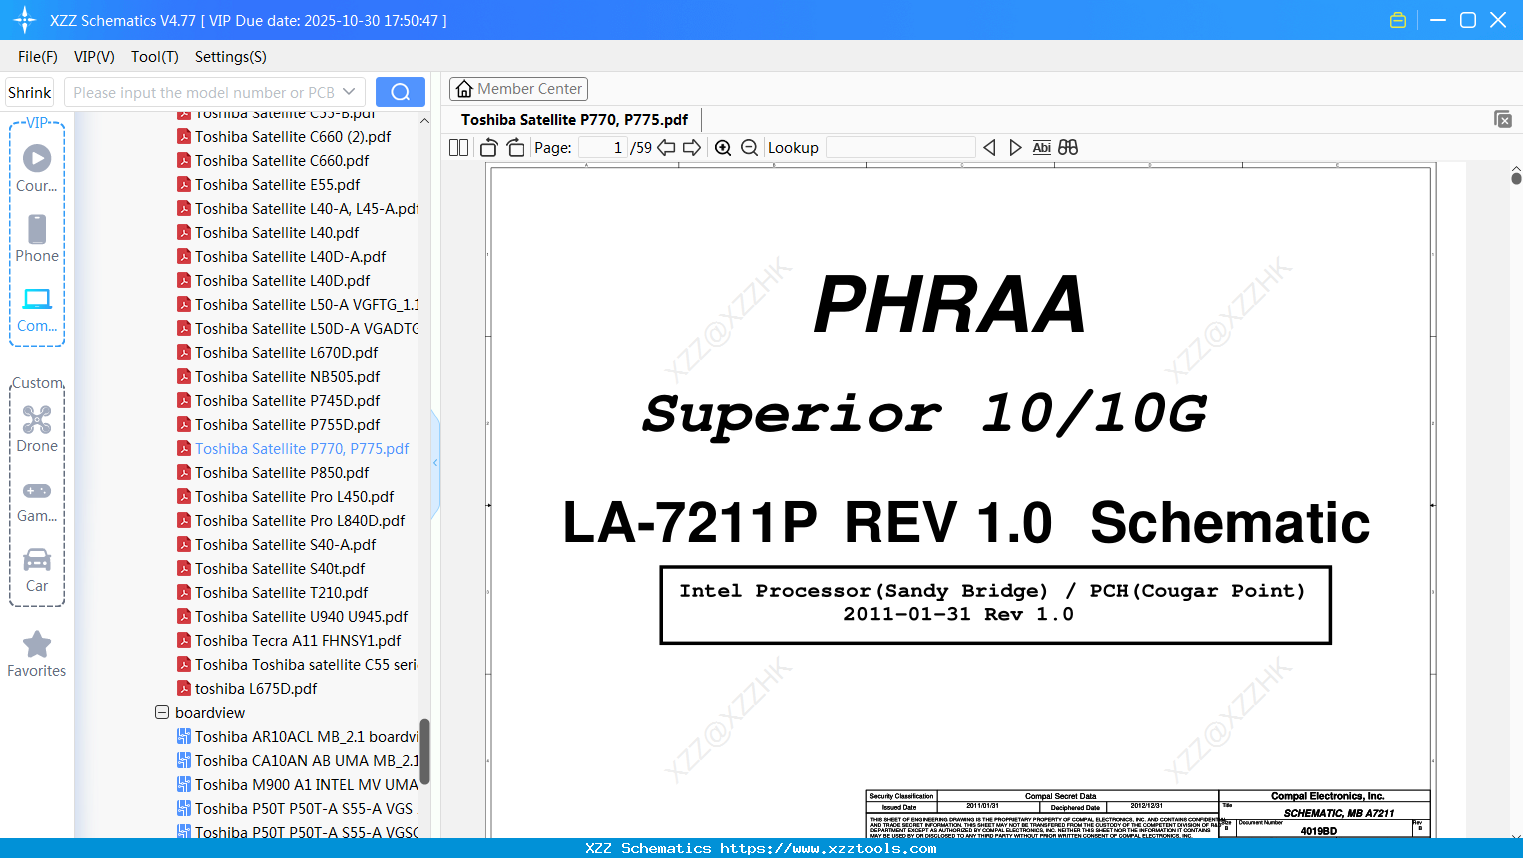Click the file tree vertical scrollbar thumb
This screenshot has height=858, width=1523.
pos(424,751)
